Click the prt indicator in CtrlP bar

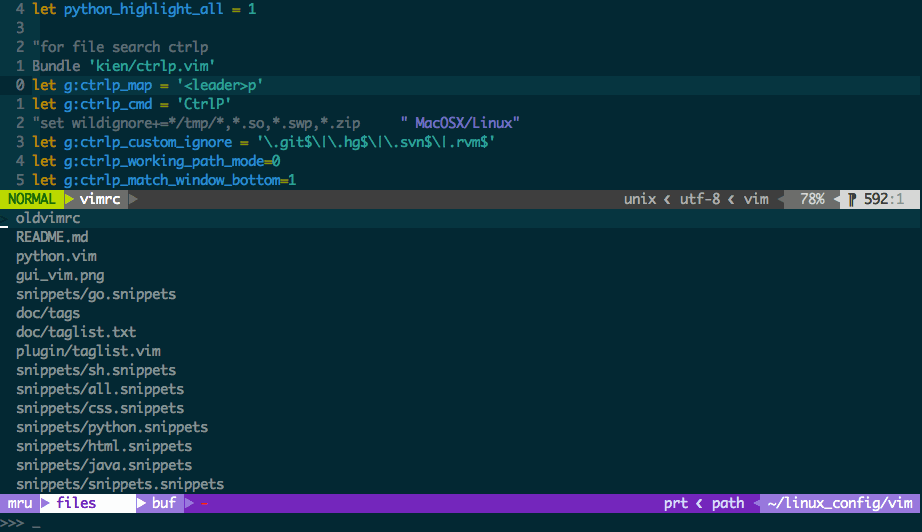pyautogui.click(x=675, y=503)
